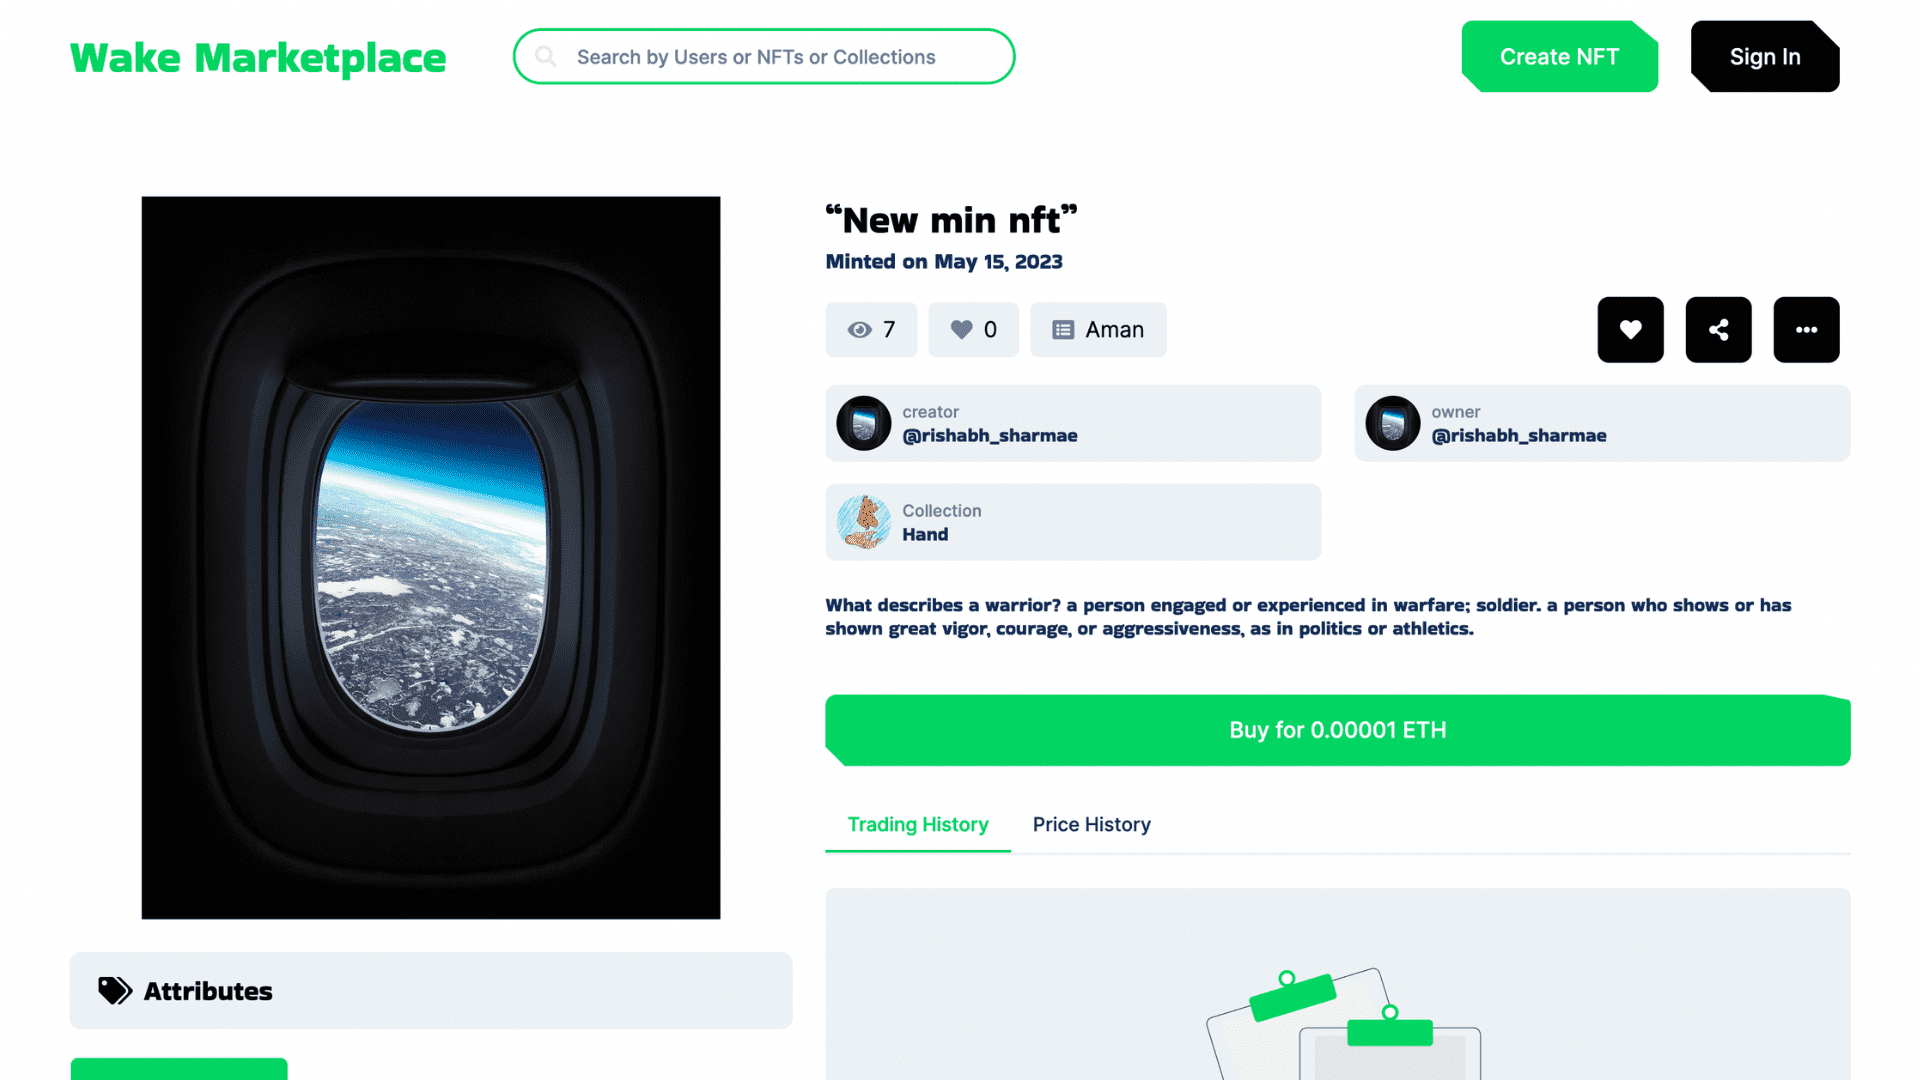Click the black heart favorite button
This screenshot has height=1080, width=1920.
pos(1630,329)
